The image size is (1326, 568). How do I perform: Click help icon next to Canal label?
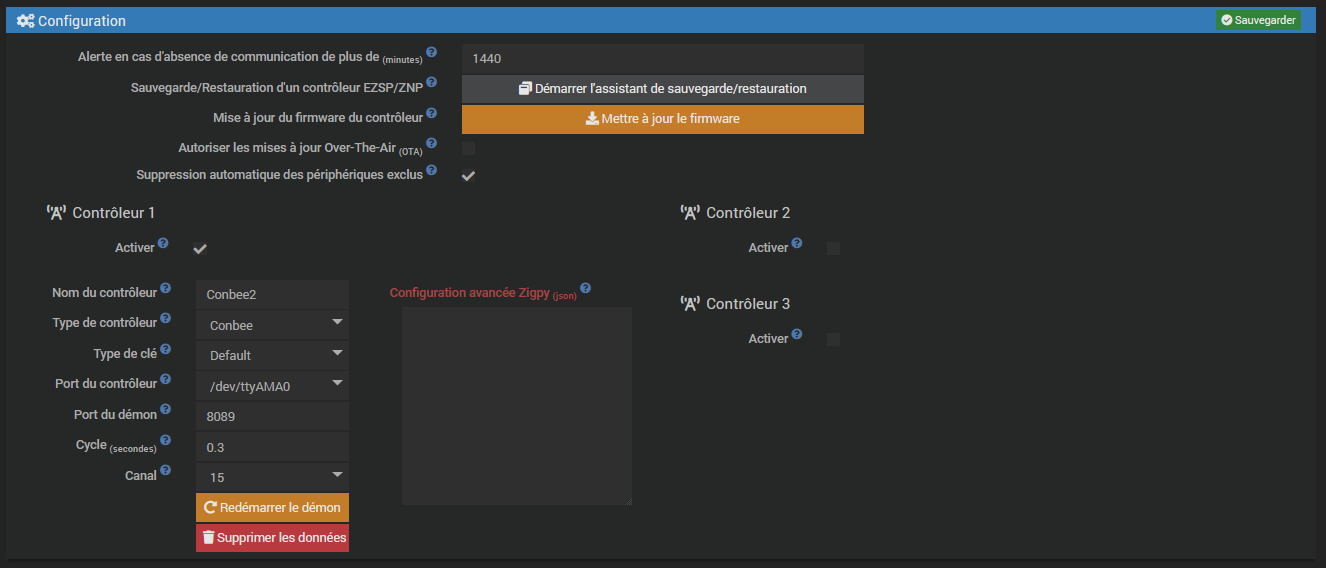[166, 471]
